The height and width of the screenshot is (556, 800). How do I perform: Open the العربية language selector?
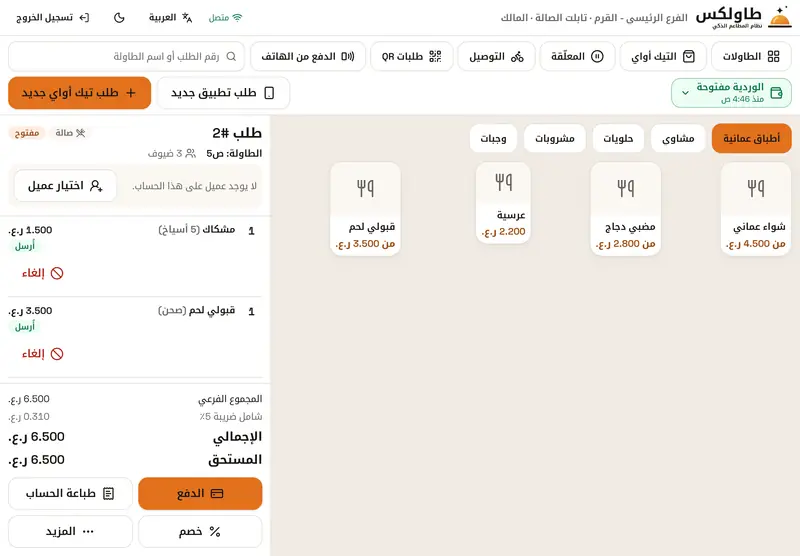(x=170, y=18)
